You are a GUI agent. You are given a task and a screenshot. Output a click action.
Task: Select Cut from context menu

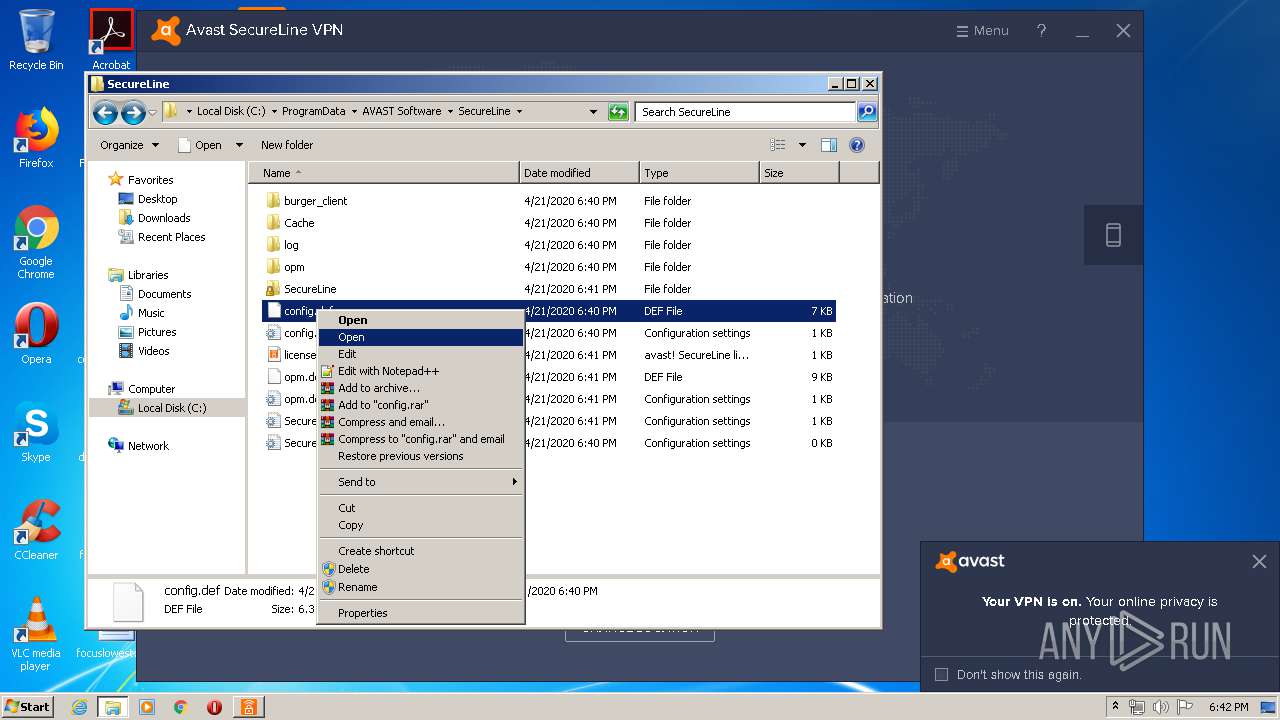click(x=421, y=508)
